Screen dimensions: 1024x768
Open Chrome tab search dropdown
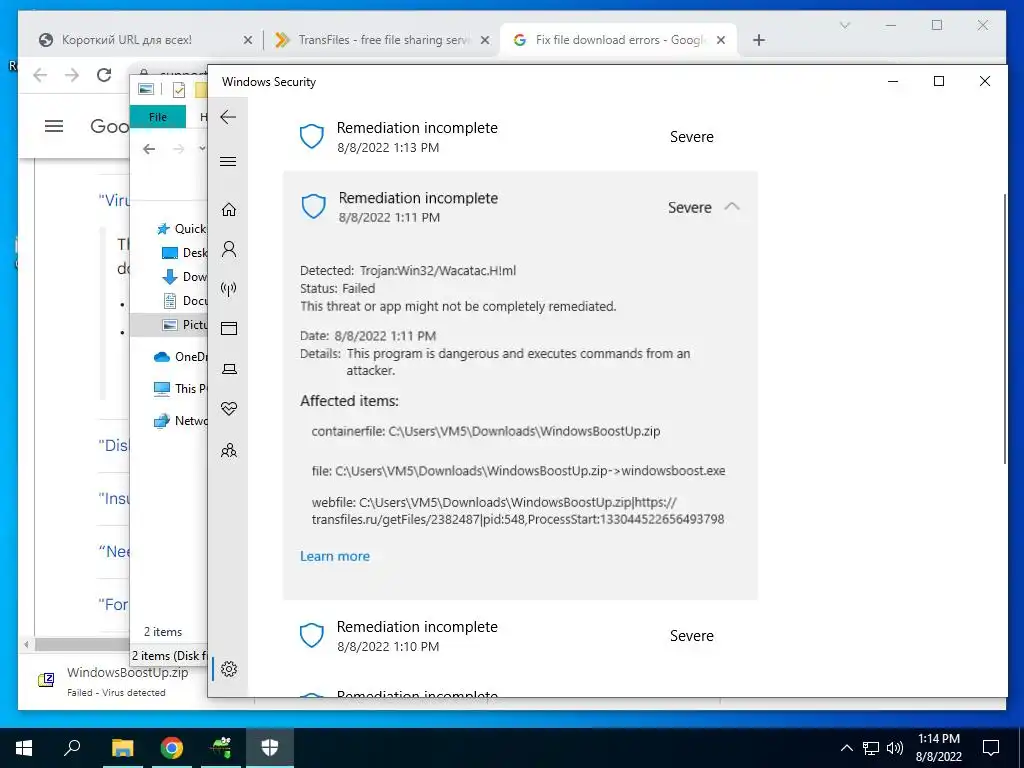tap(844, 25)
